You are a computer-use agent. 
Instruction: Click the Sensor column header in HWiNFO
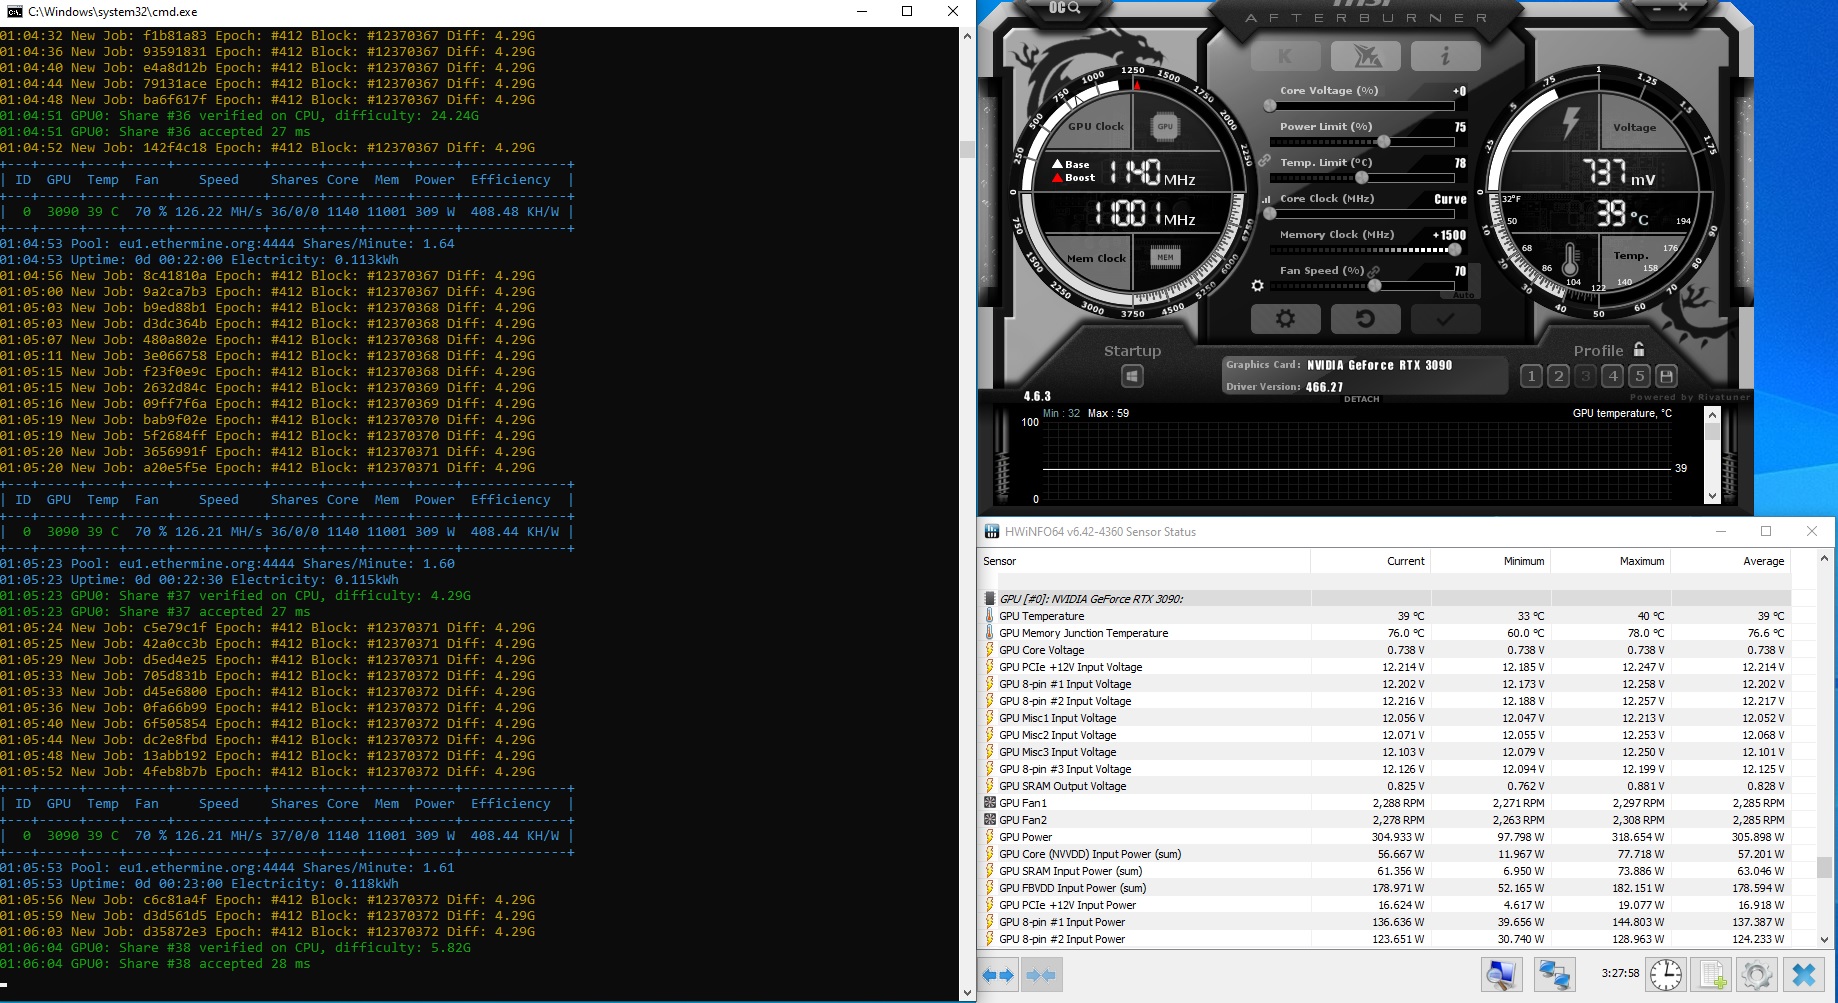coord(1144,561)
